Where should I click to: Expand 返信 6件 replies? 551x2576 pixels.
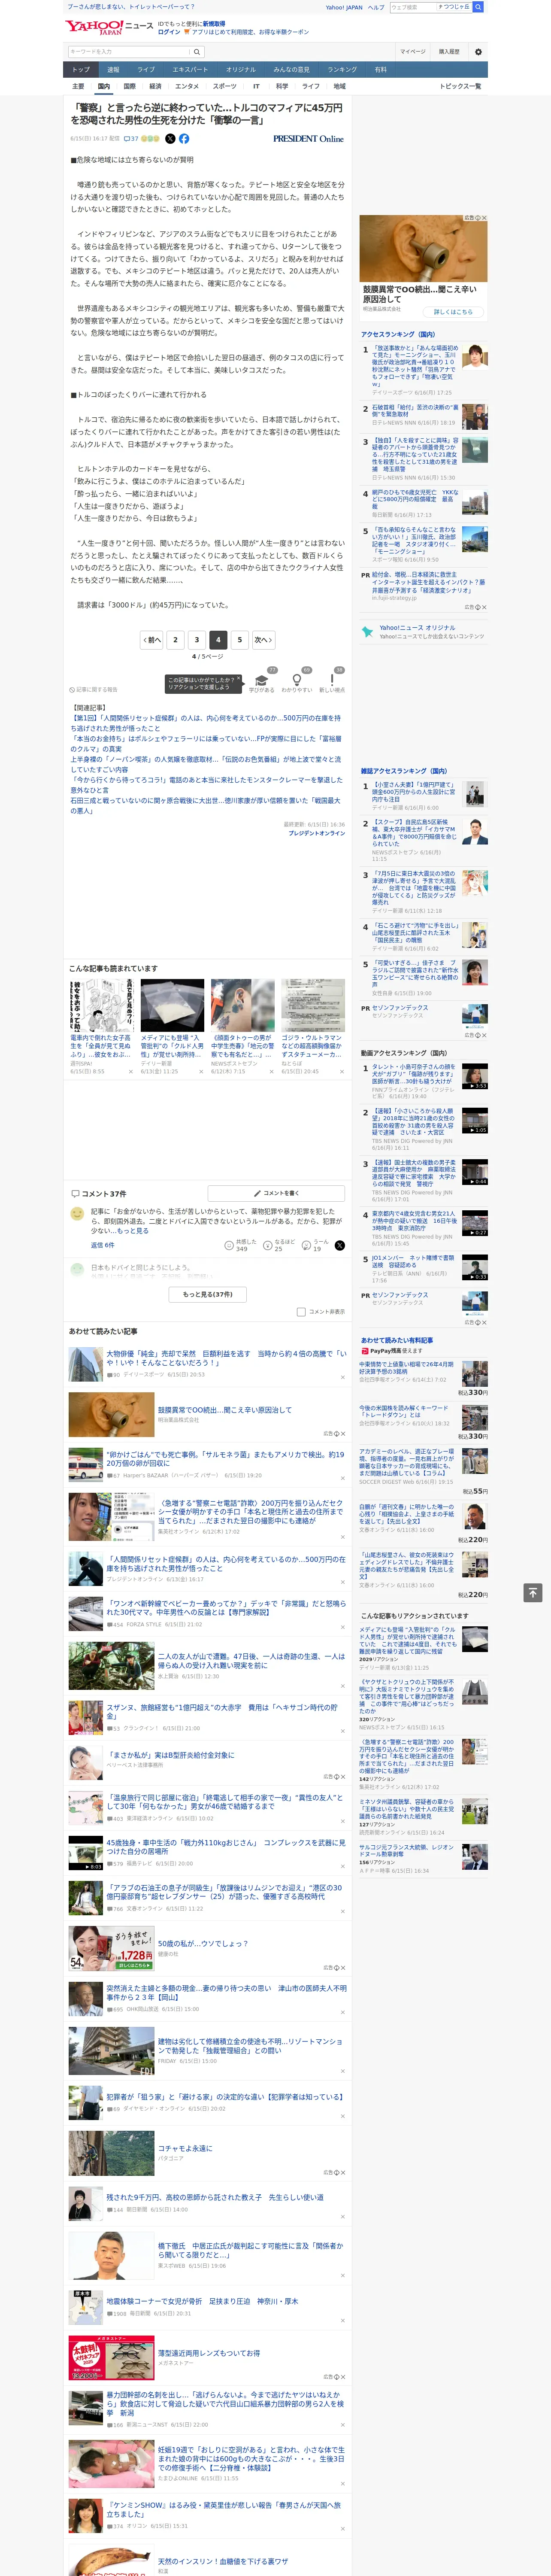click(x=103, y=1245)
